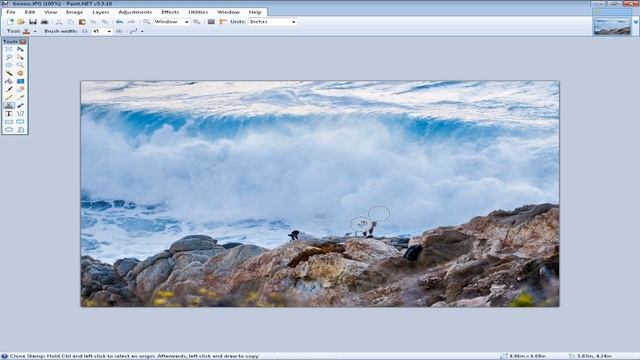Viewport: 640px width, 360px height.
Task: Click the Clone Stamp hint in status bar
Action: (x=134, y=356)
